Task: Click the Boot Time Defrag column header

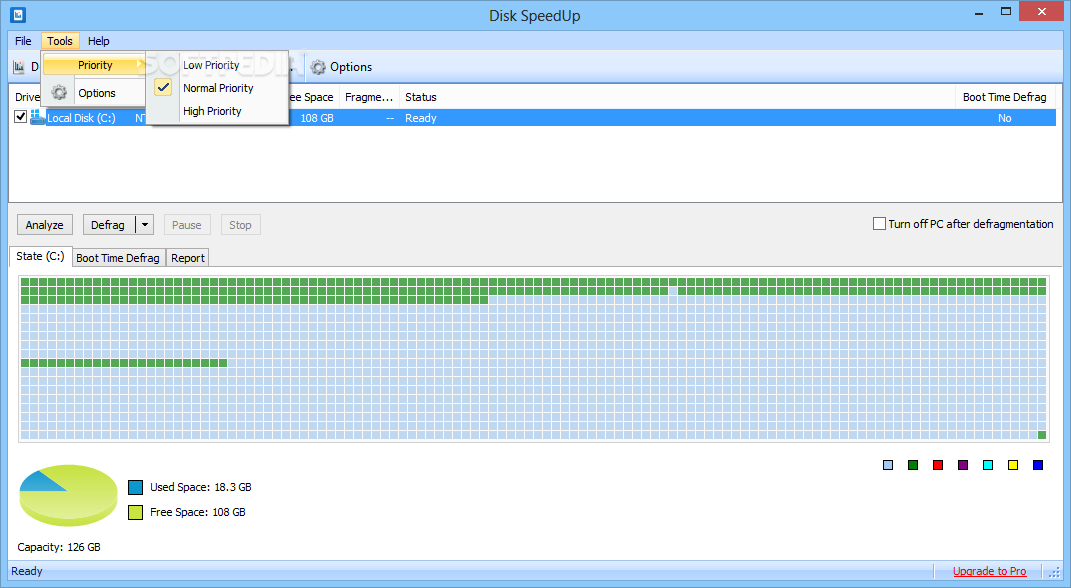Action: 1005,97
